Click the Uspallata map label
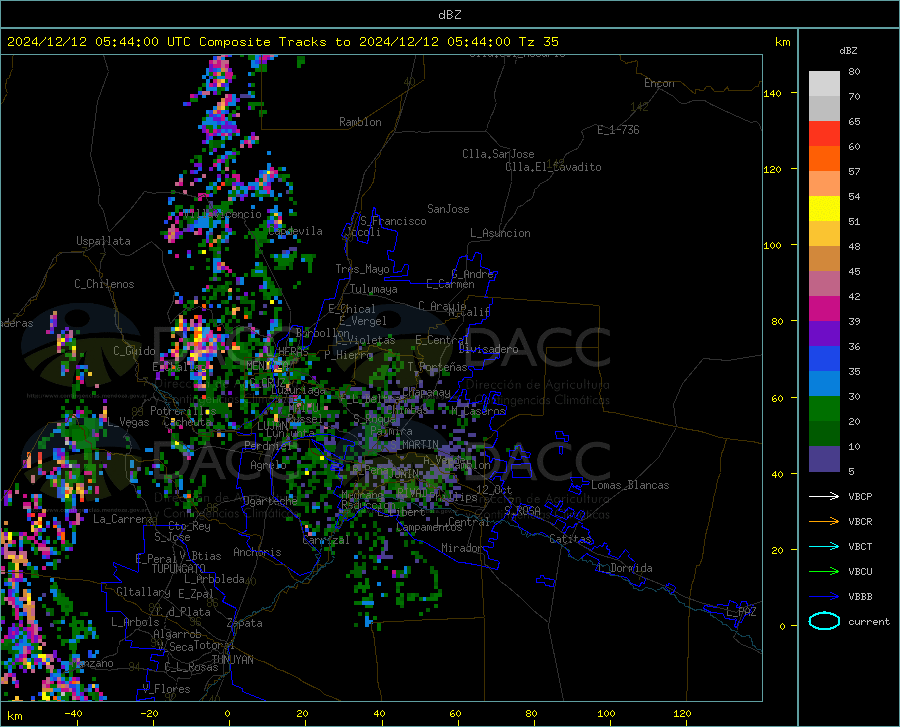Viewport: 900px width, 727px height. tap(103, 241)
